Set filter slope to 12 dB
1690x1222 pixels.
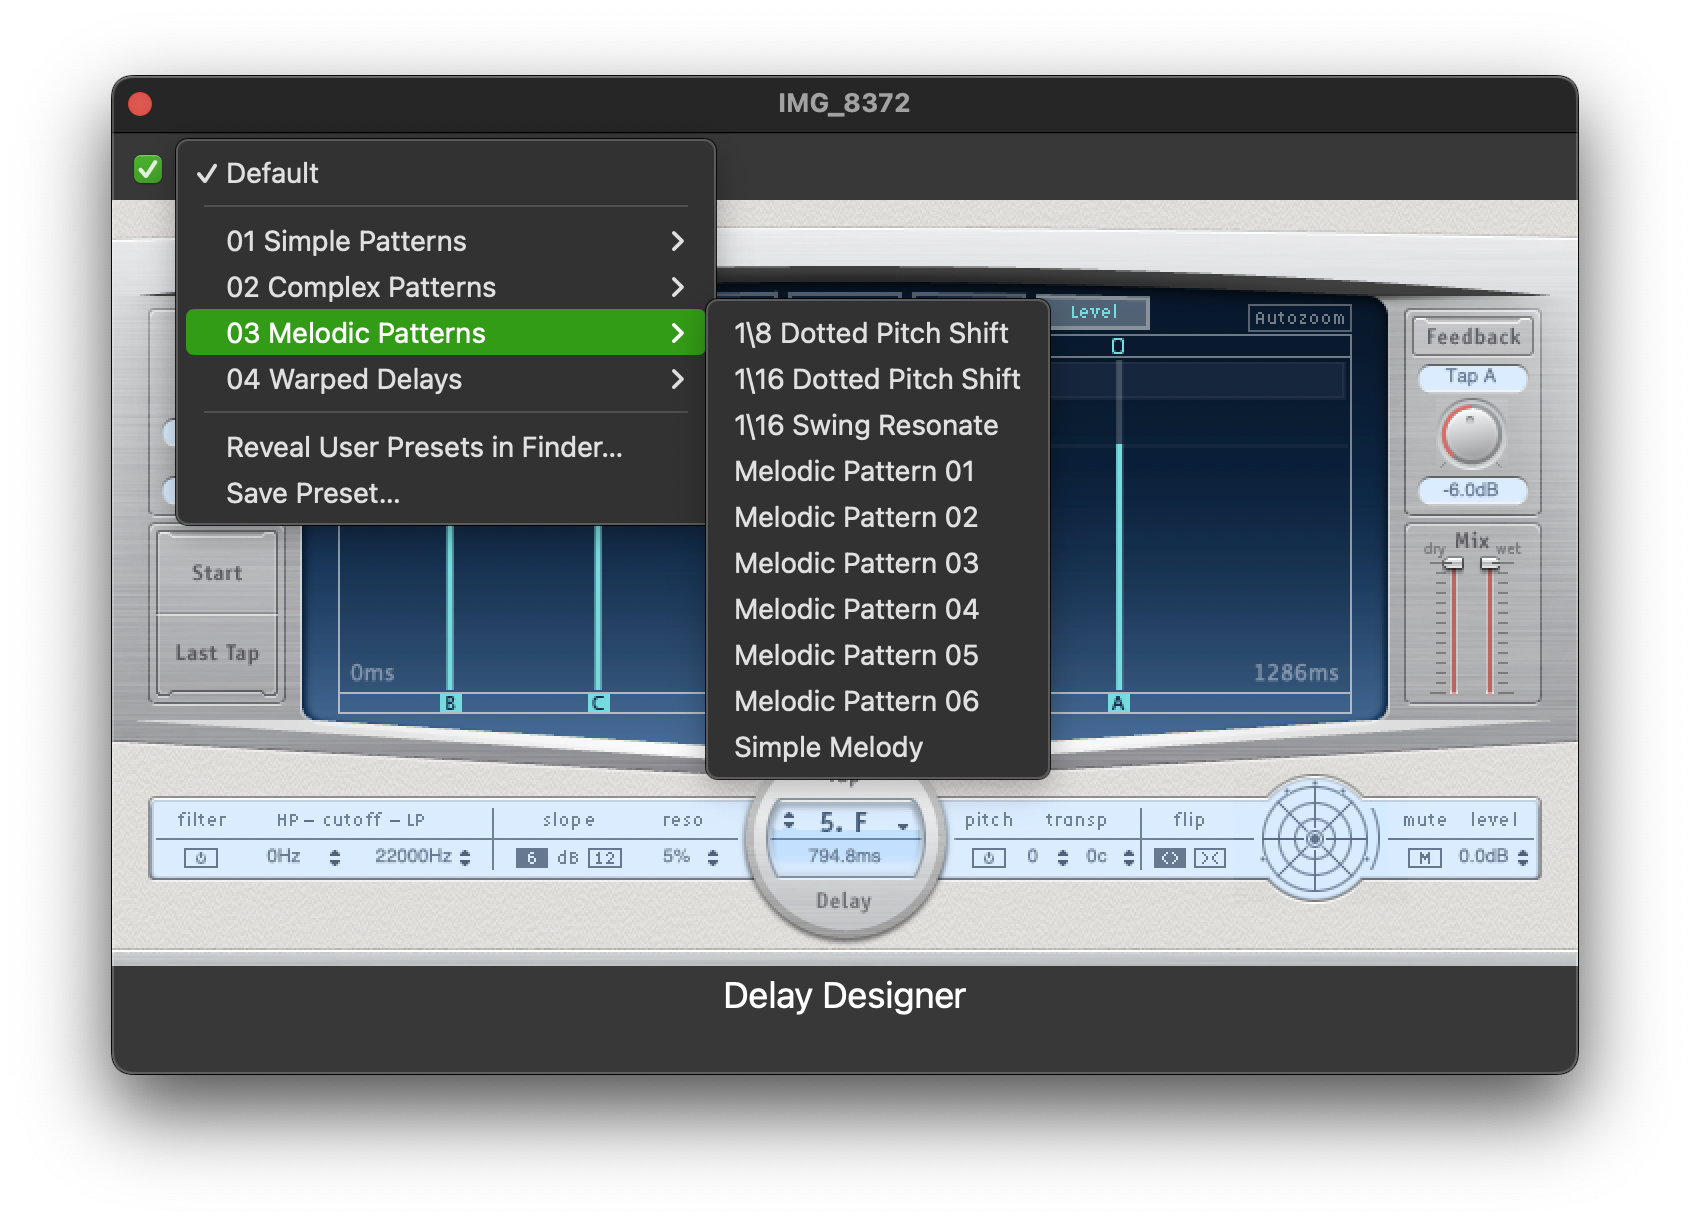605,857
